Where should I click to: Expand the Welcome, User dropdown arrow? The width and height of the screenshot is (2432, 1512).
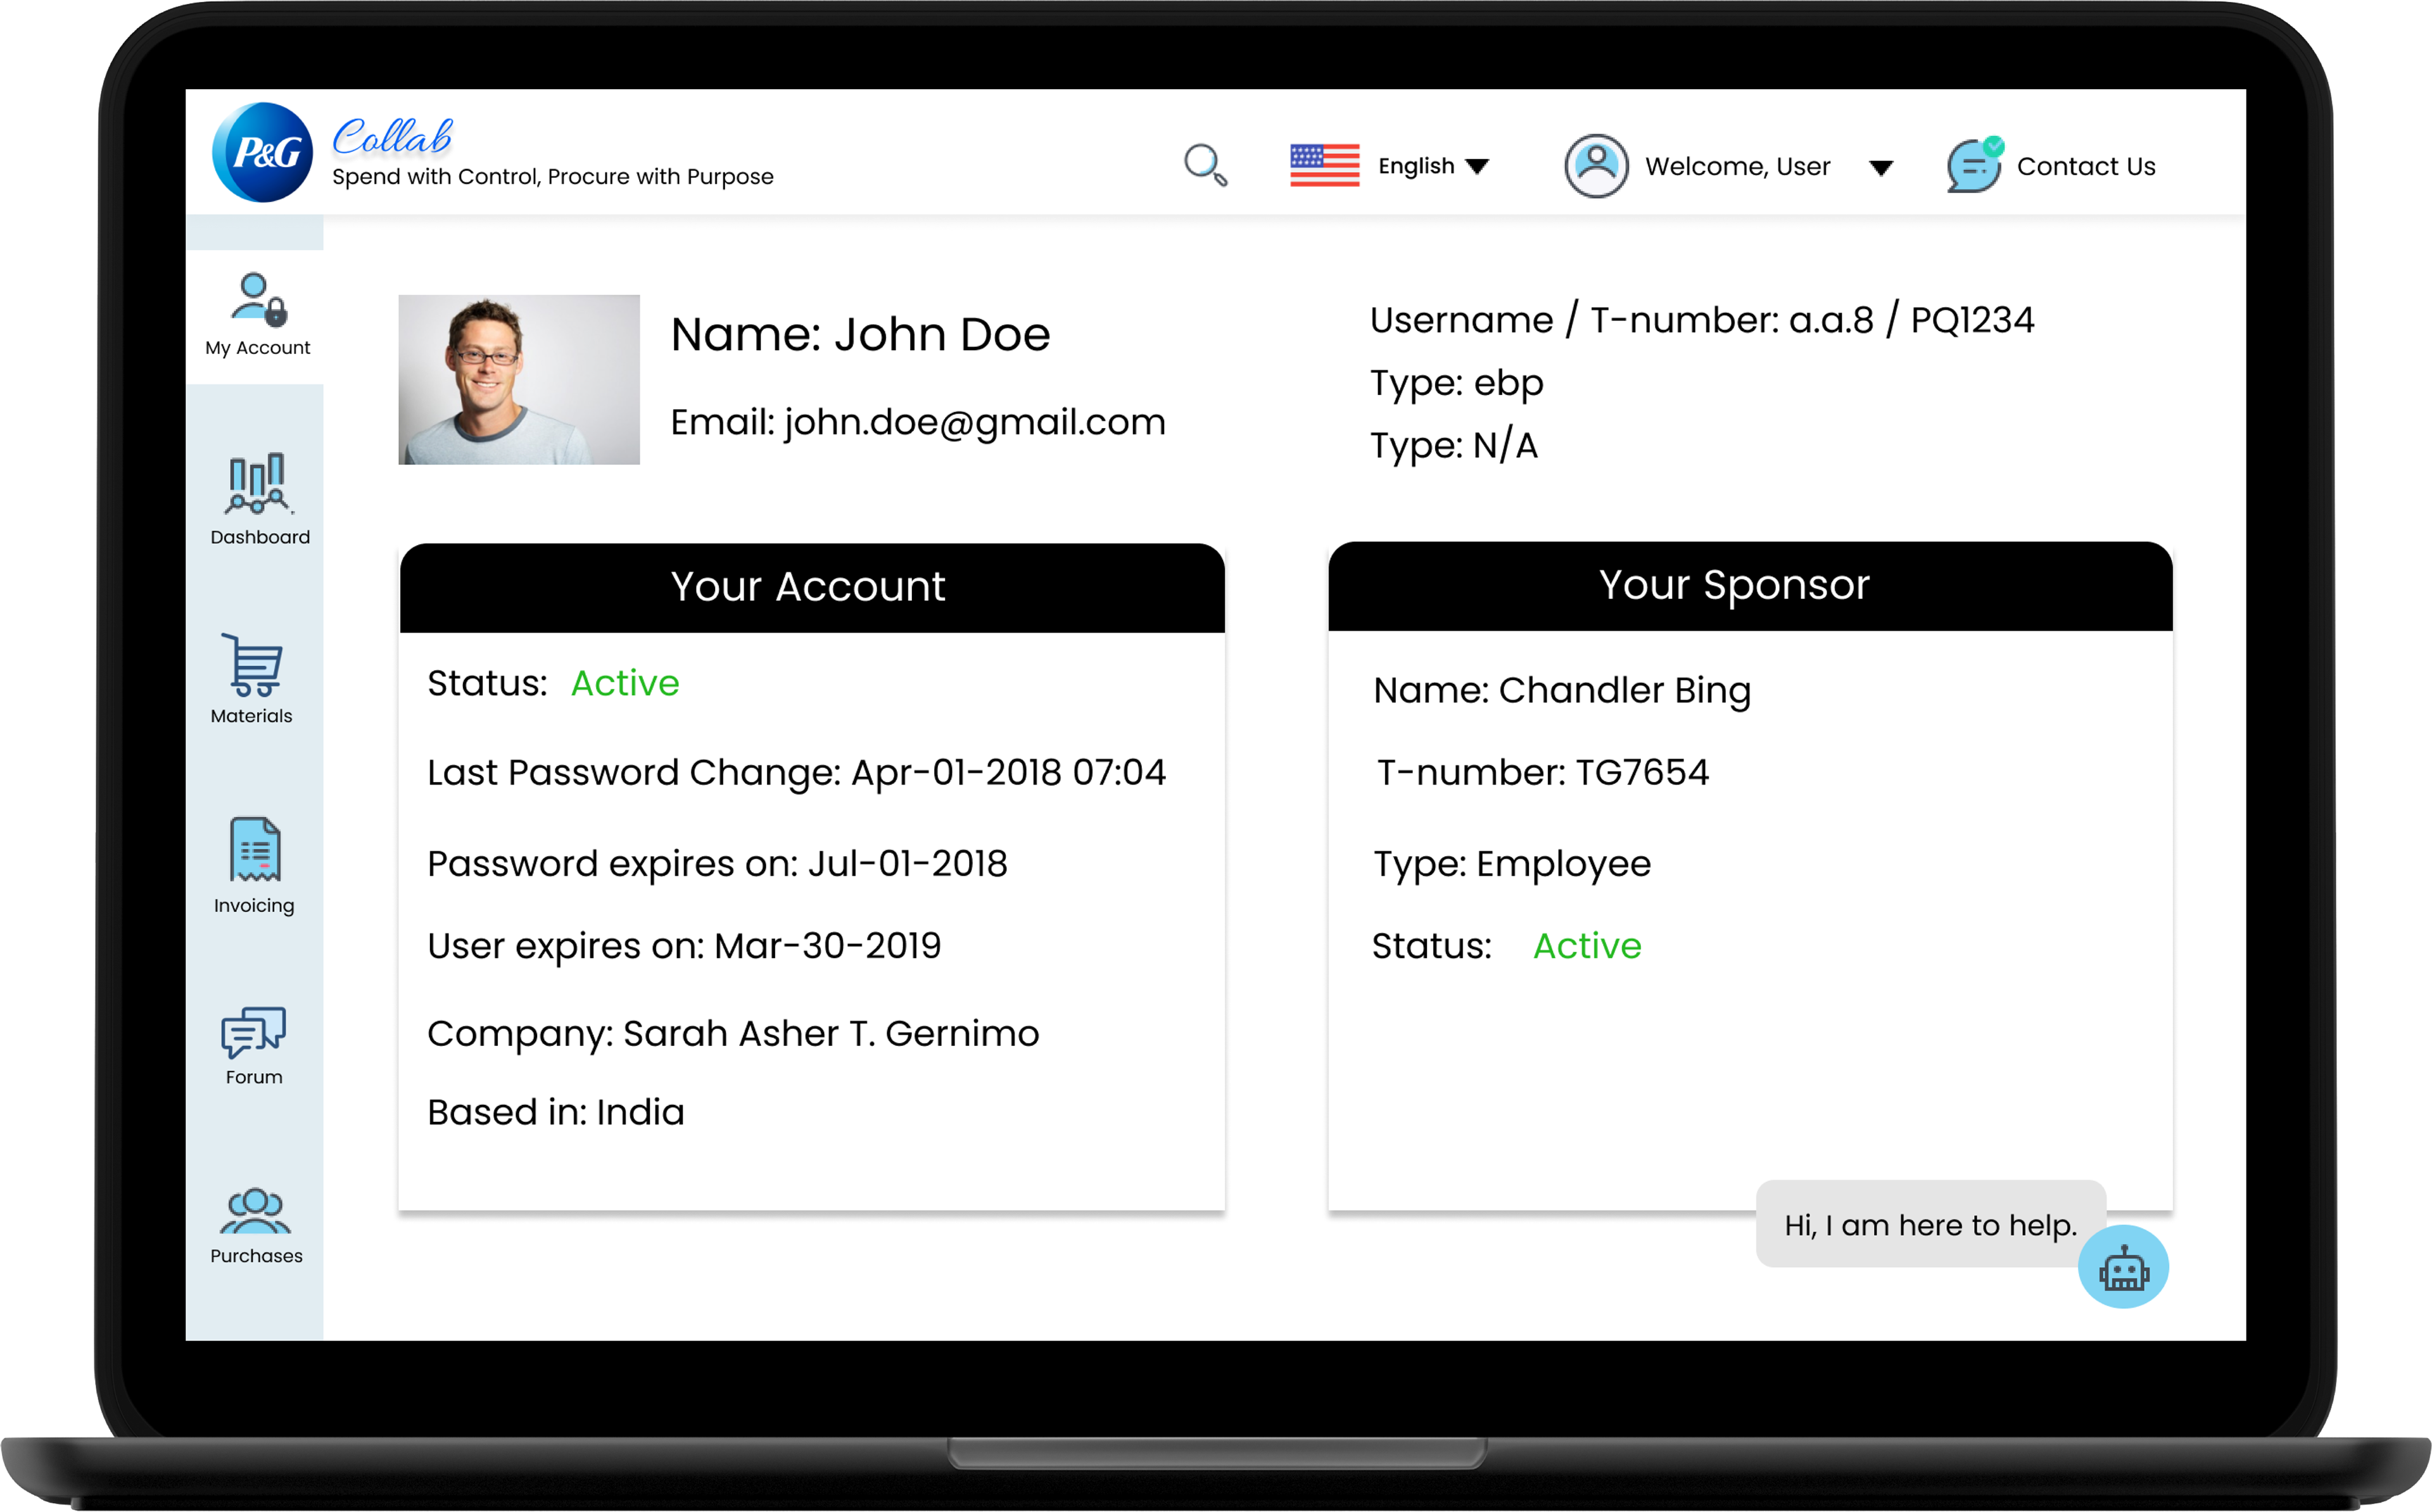(1881, 168)
